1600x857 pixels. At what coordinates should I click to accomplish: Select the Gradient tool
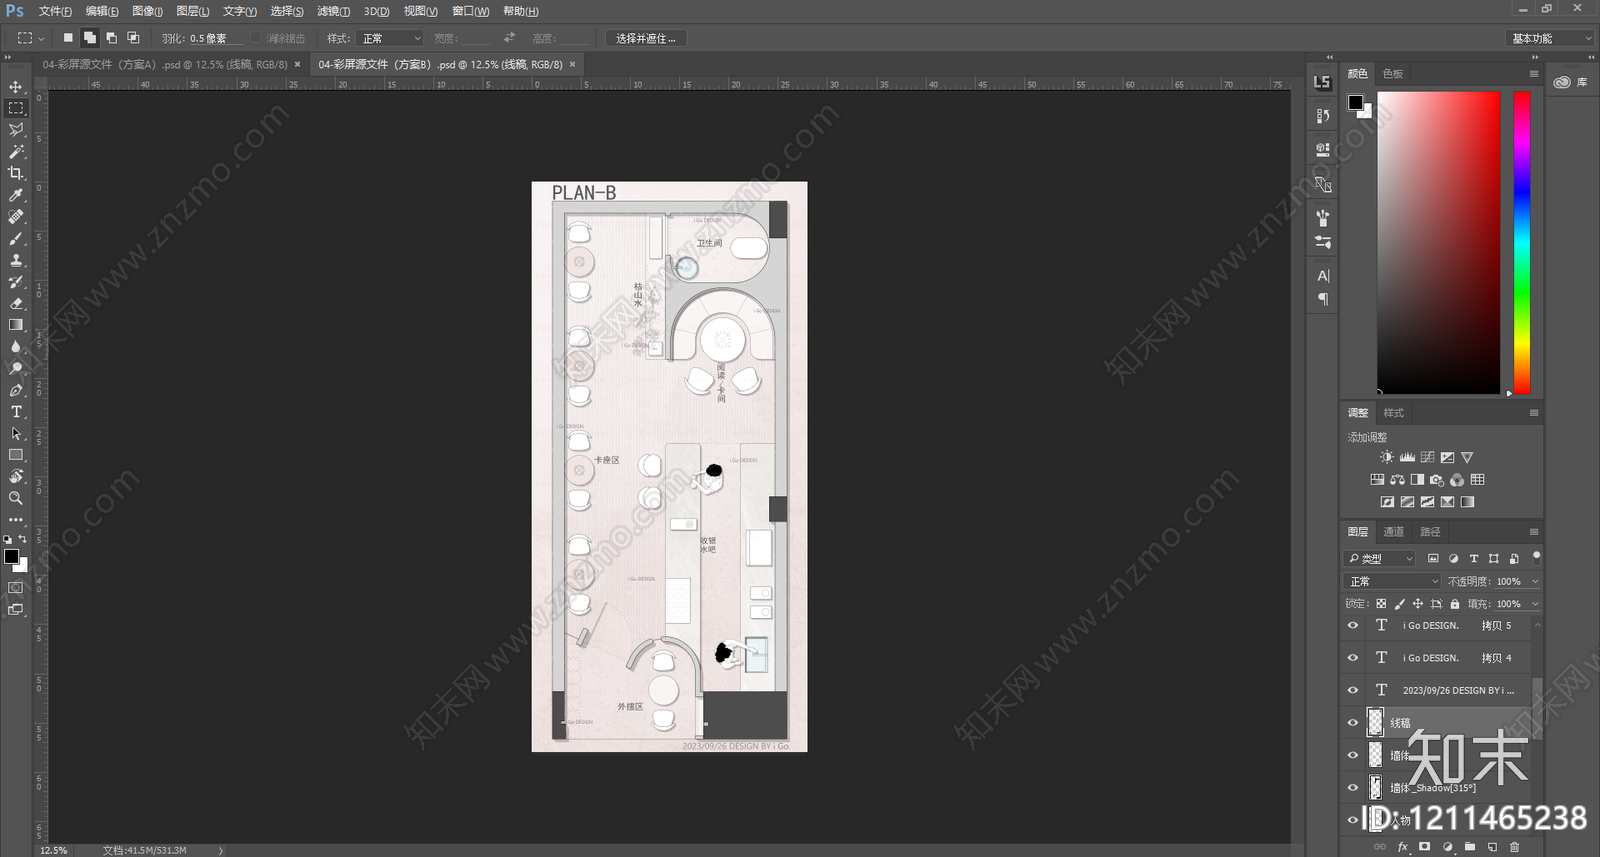click(x=16, y=325)
